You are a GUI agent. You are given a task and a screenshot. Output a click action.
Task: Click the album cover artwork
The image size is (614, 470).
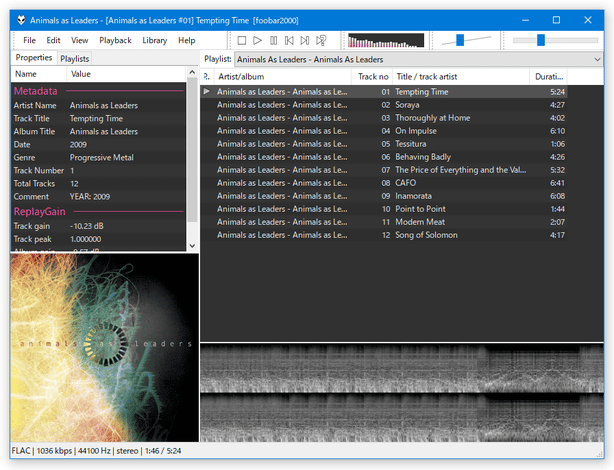point(105,348)
